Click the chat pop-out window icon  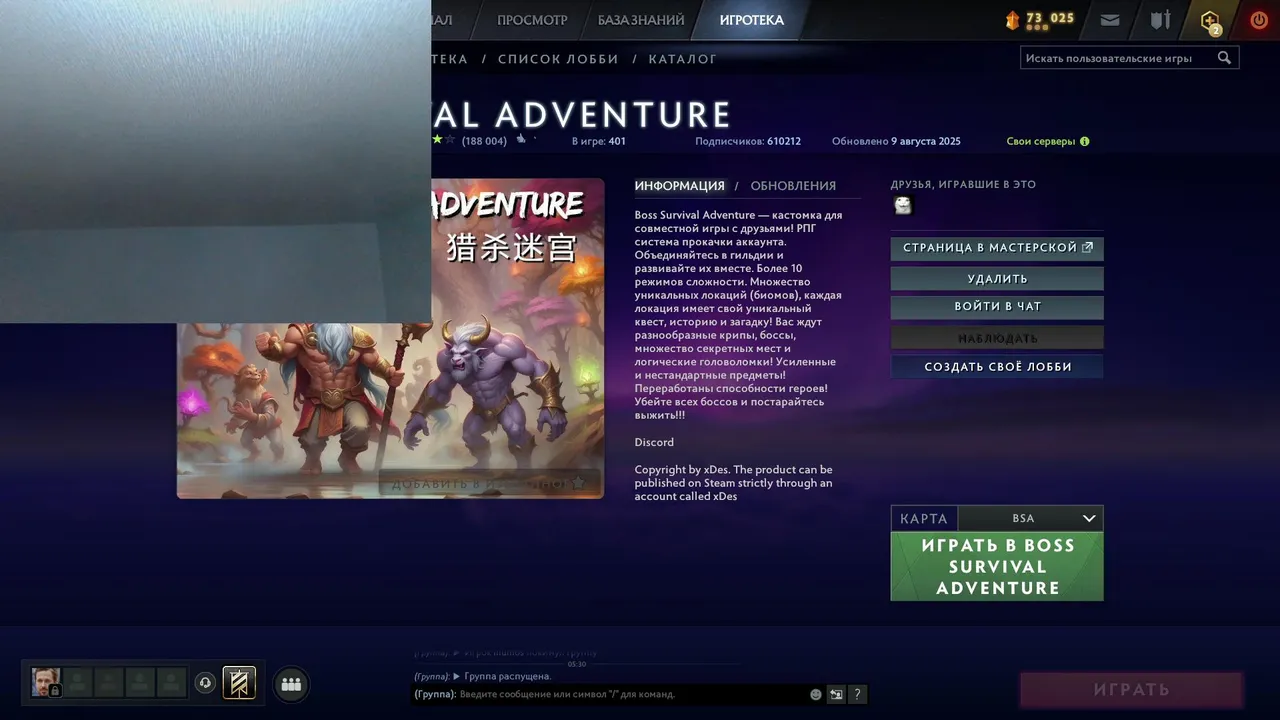[x=836, y=694]
